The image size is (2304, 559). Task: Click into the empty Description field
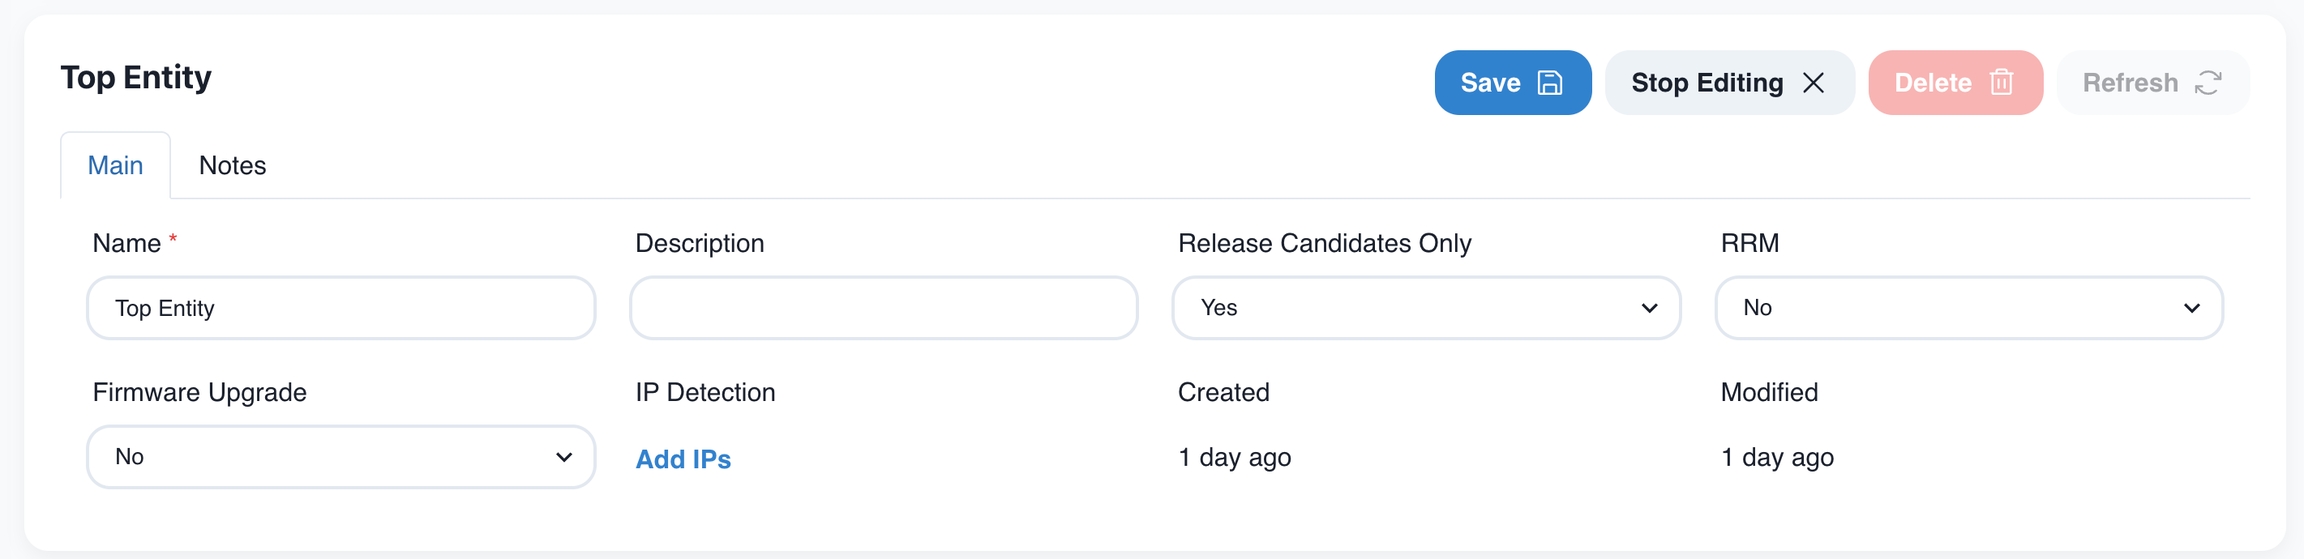[x=883, y=308]
